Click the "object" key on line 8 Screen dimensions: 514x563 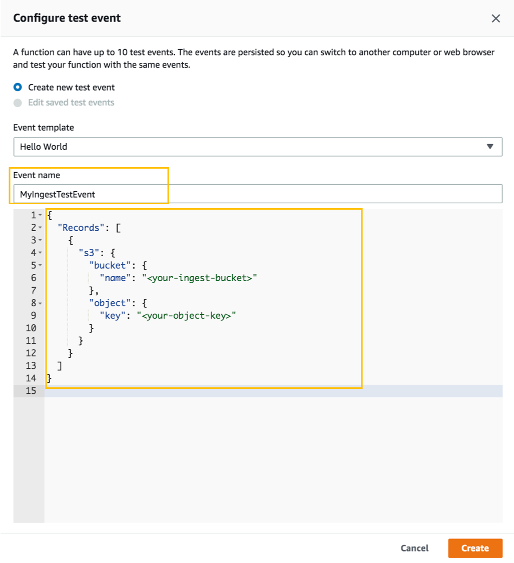[110, 303]
